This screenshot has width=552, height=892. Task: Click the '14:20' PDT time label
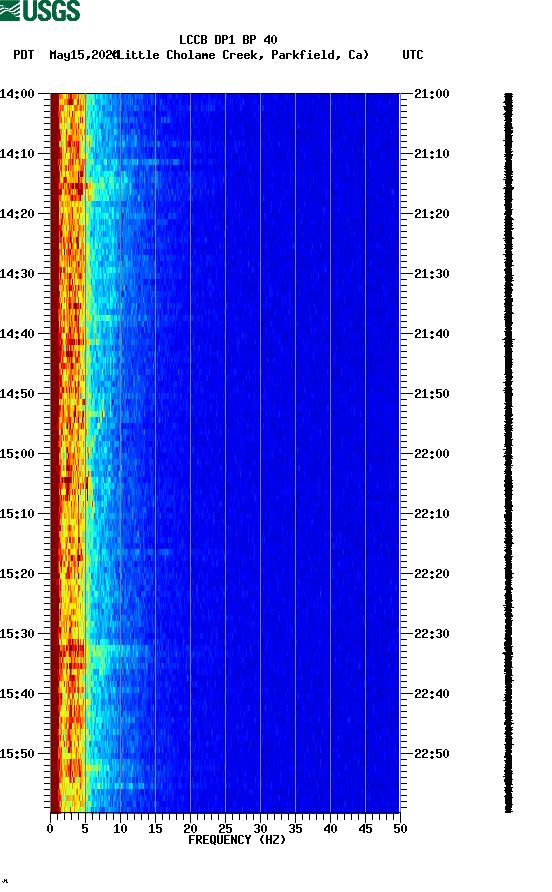tap(17, 214)
